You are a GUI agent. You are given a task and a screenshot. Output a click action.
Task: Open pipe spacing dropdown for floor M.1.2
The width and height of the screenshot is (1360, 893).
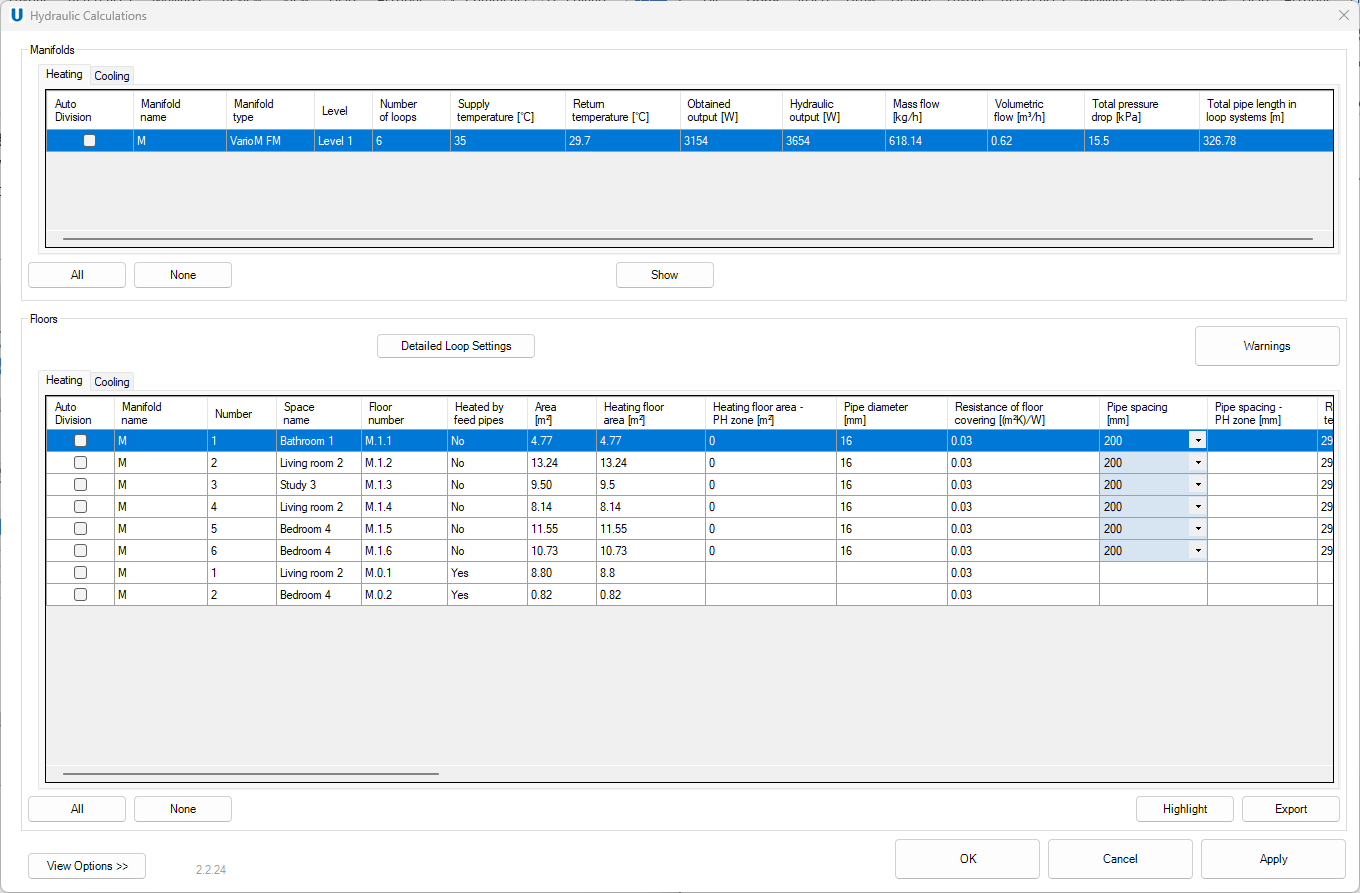coord(1197,463)
